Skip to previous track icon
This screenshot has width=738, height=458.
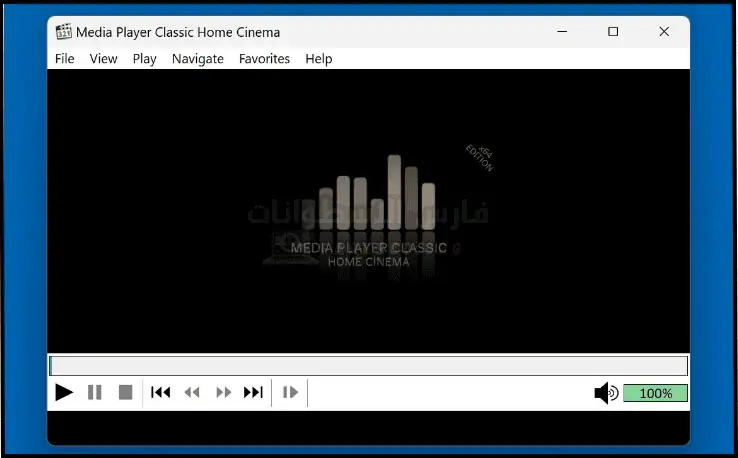[160, 393]
